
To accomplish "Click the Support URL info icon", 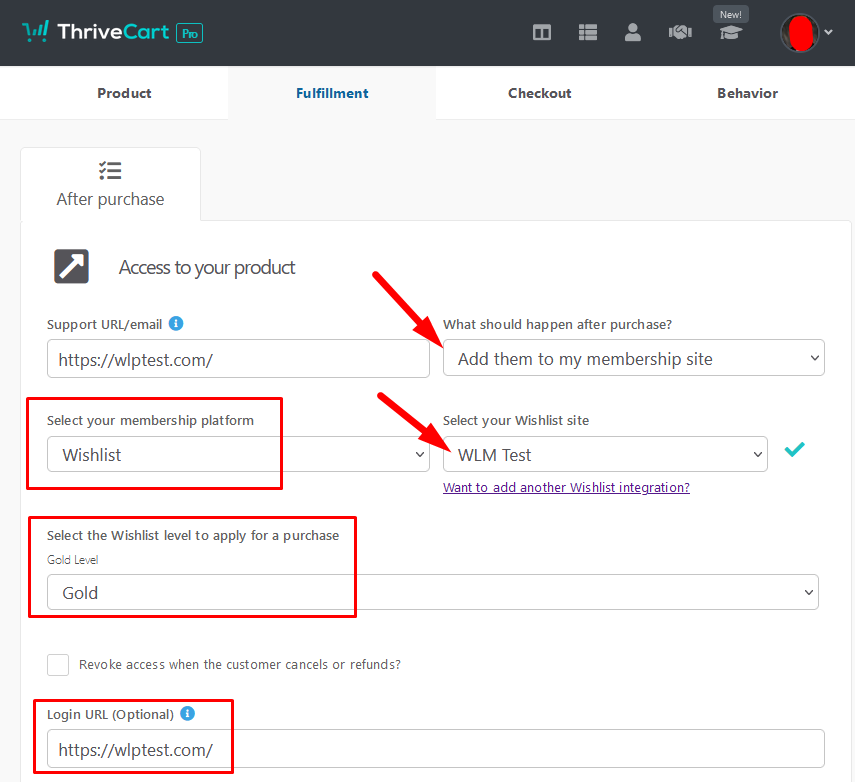I will 176,323.
